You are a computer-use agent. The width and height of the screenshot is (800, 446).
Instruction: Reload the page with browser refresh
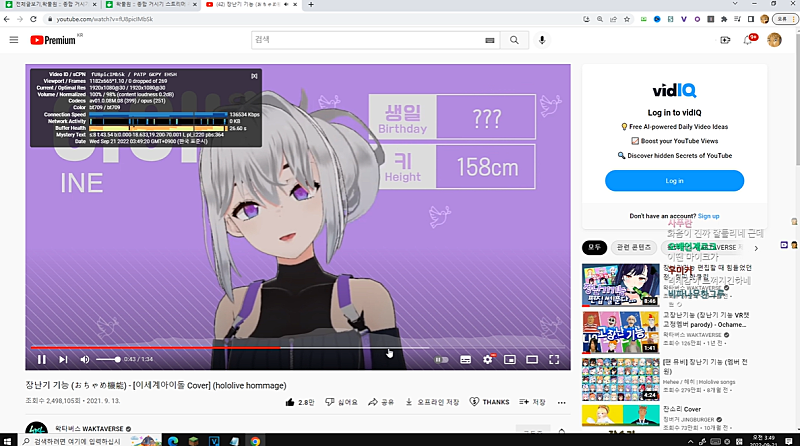[33, 19]
